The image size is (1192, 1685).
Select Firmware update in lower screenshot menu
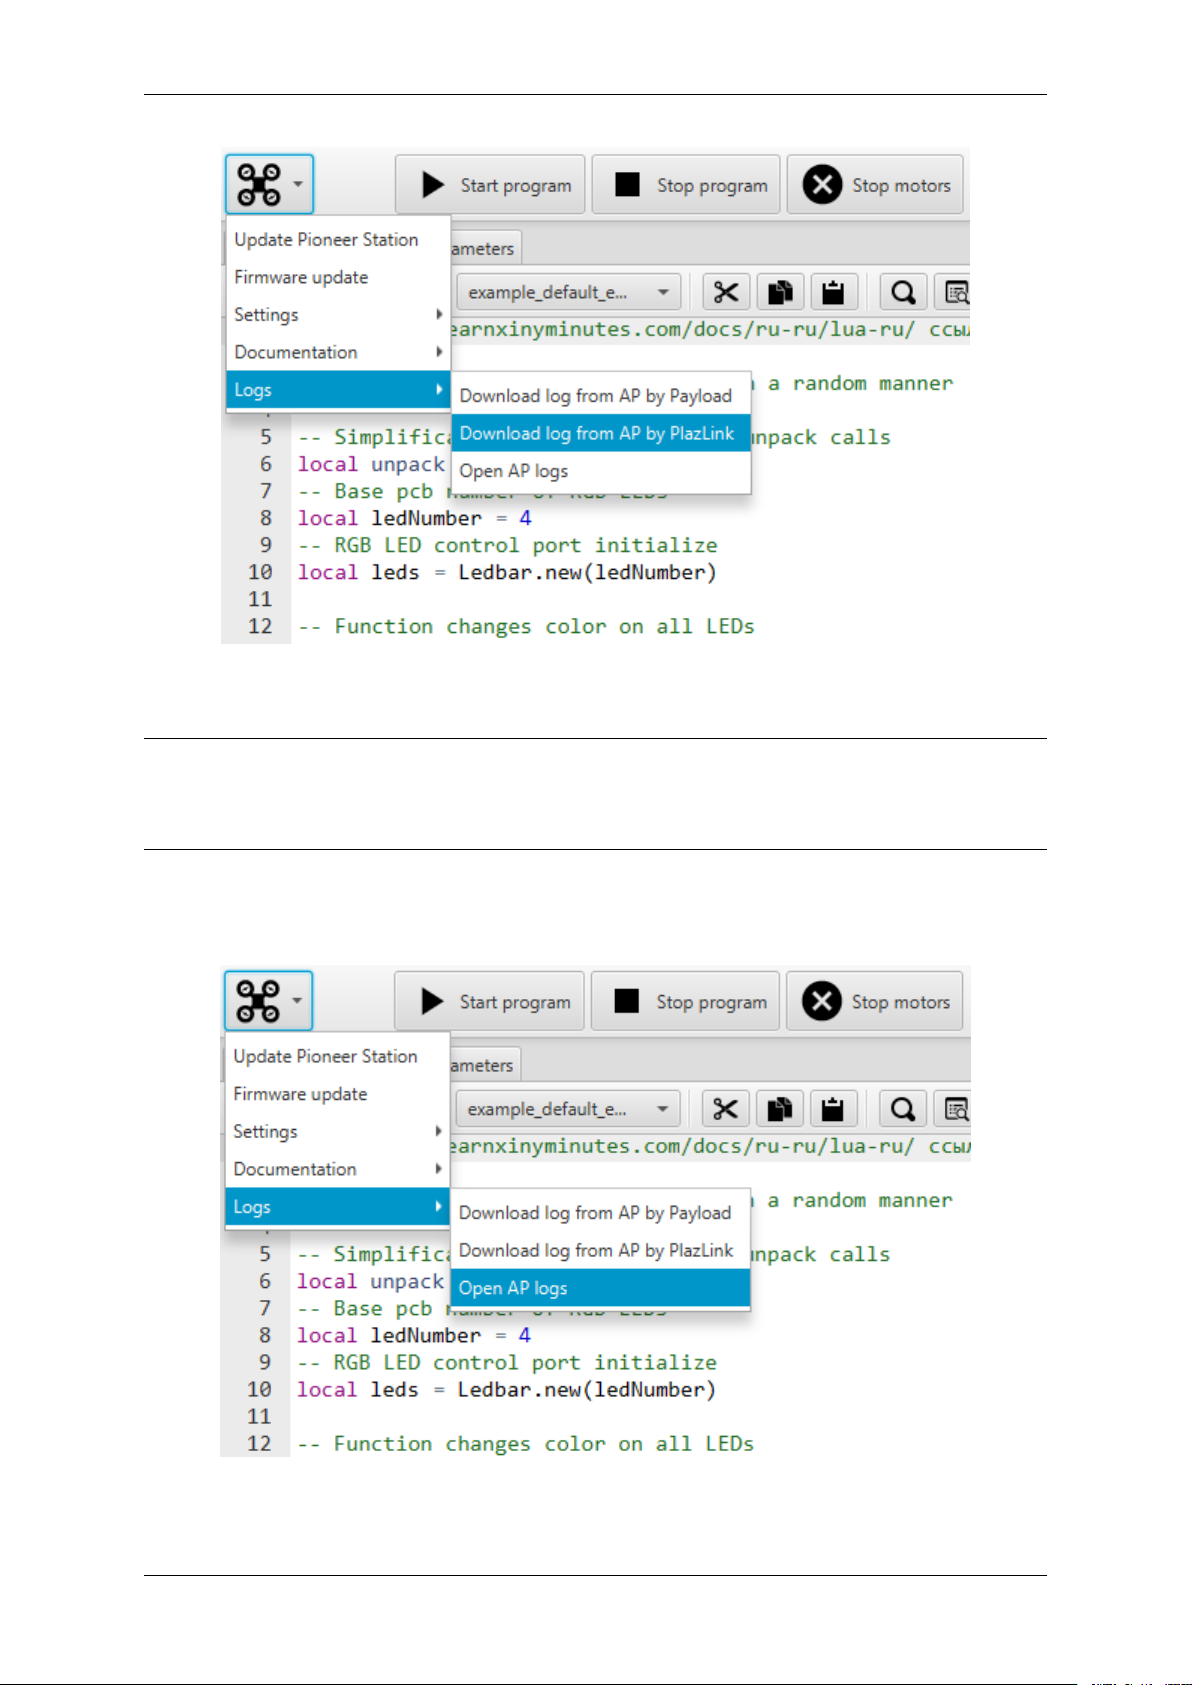click(x=337, y=1094)
